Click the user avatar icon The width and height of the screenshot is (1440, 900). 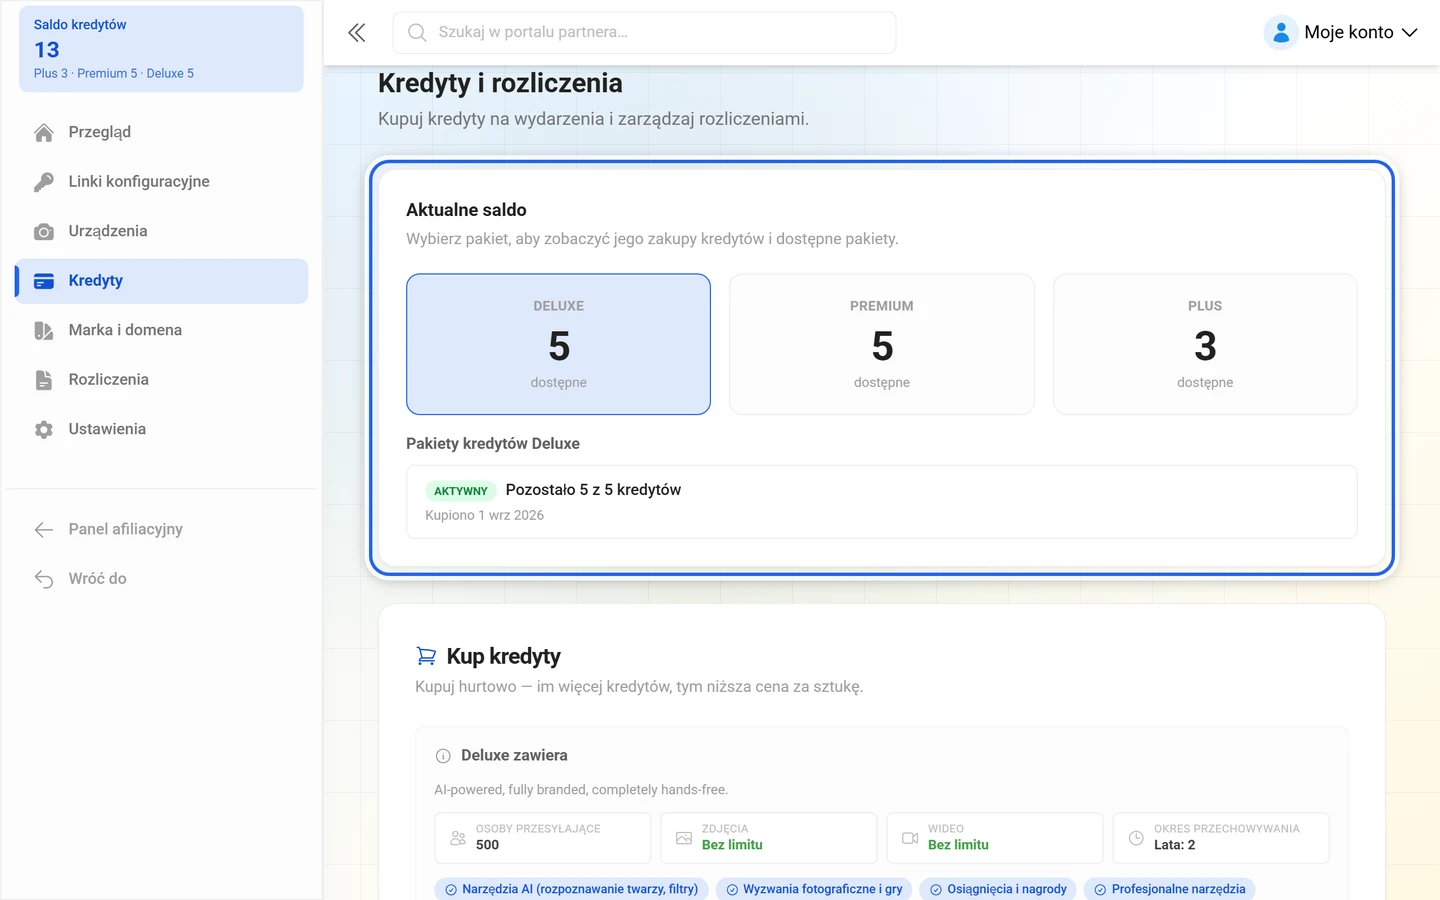pyautogui.click(x=1281, y=33)
